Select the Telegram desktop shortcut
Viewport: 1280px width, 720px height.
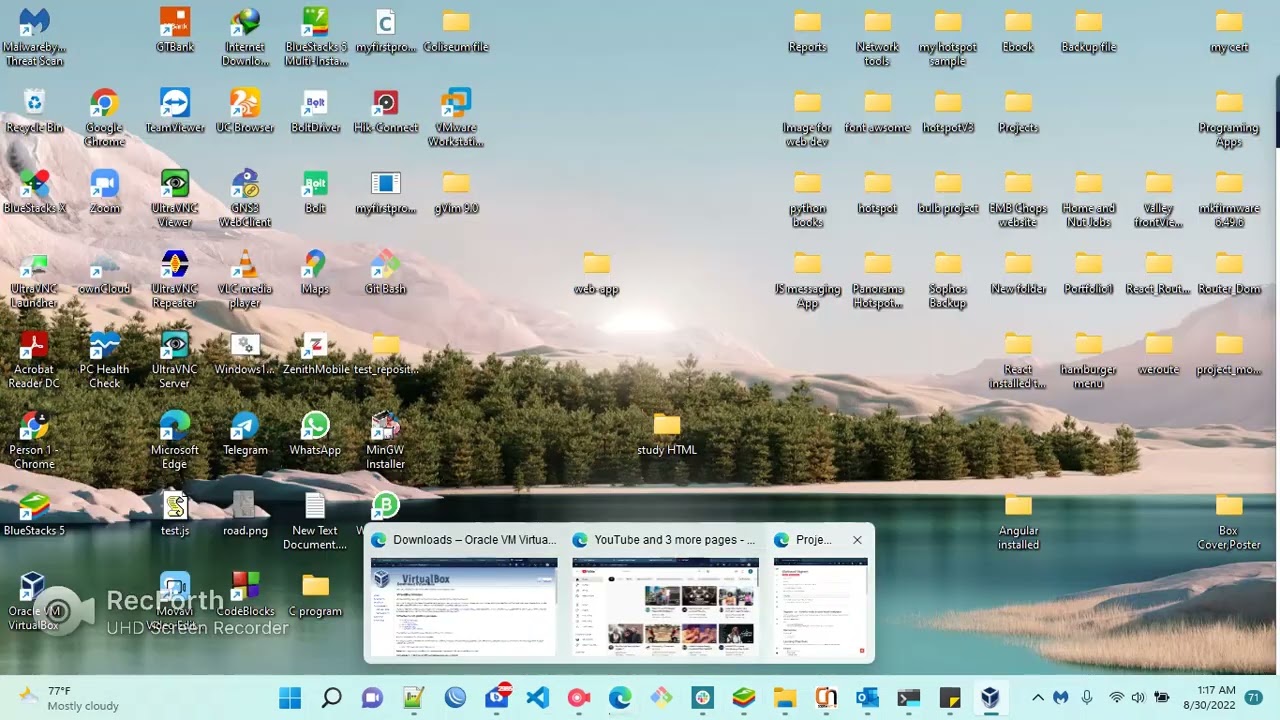(245, 434)
